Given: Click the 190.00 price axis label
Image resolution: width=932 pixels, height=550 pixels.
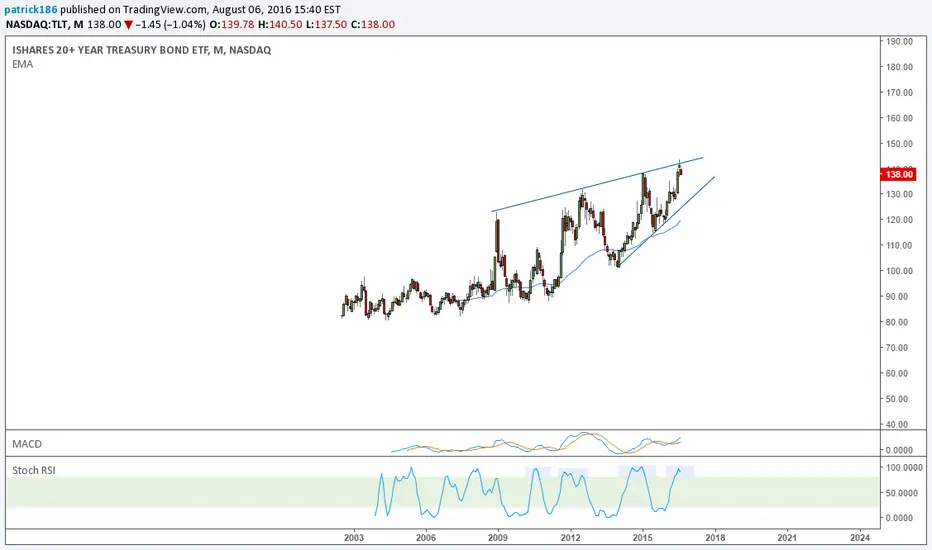Looking at the screenshot, I should click(899, 42).
